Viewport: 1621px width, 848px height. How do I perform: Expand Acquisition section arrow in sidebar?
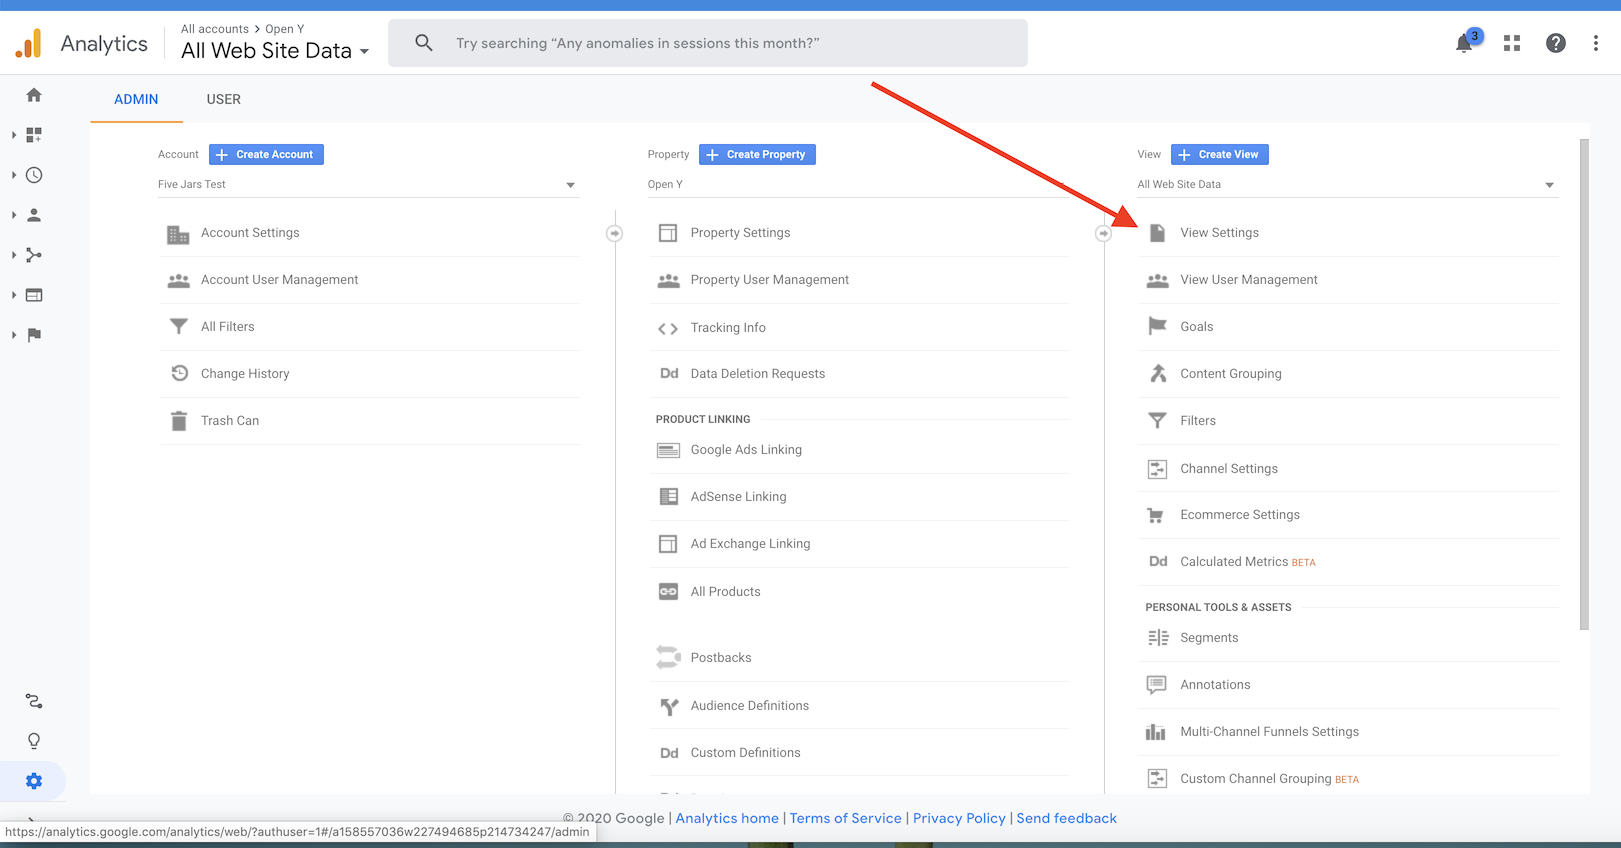(x=14, y=255)
